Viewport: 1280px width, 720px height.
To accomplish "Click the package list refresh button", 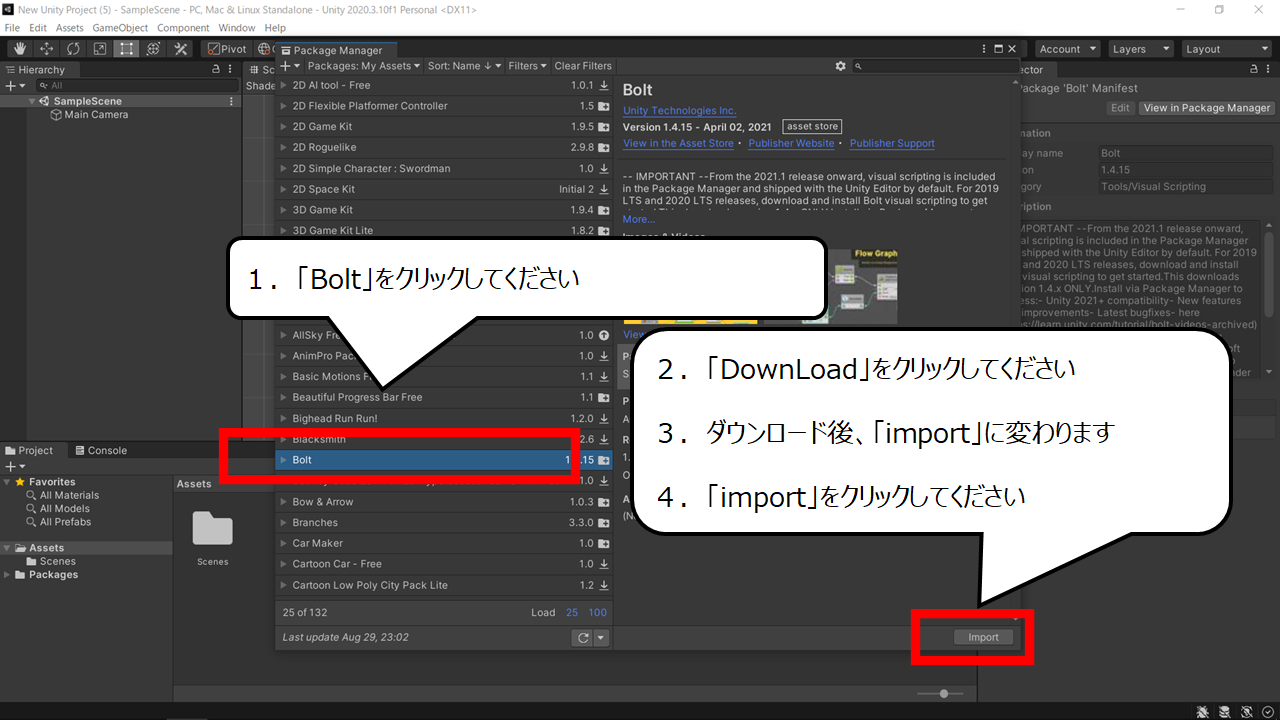I will coord(582,637).
